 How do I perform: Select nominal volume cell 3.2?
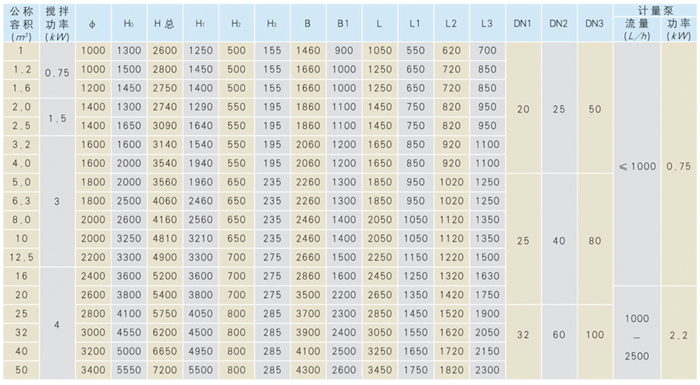pyautogui.click(x=21, y=145)
